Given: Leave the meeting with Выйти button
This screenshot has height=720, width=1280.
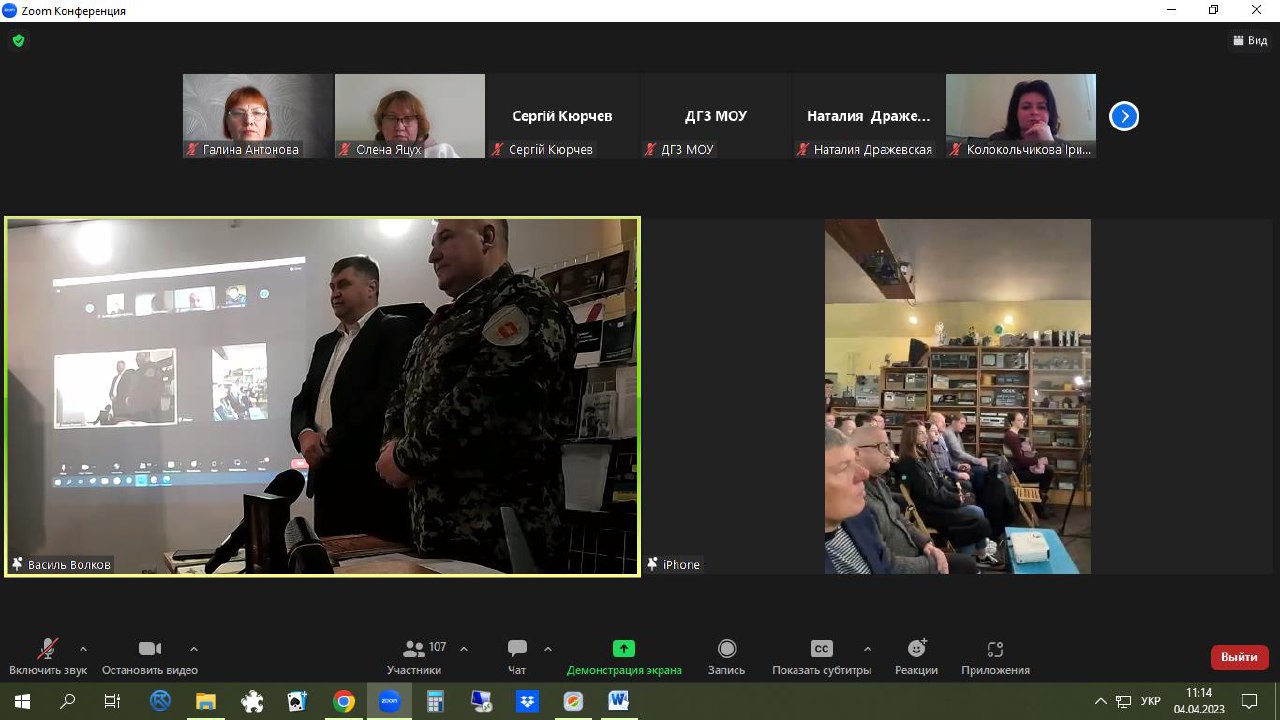Looking at the screenshot, I should (x=1240, y=657).
